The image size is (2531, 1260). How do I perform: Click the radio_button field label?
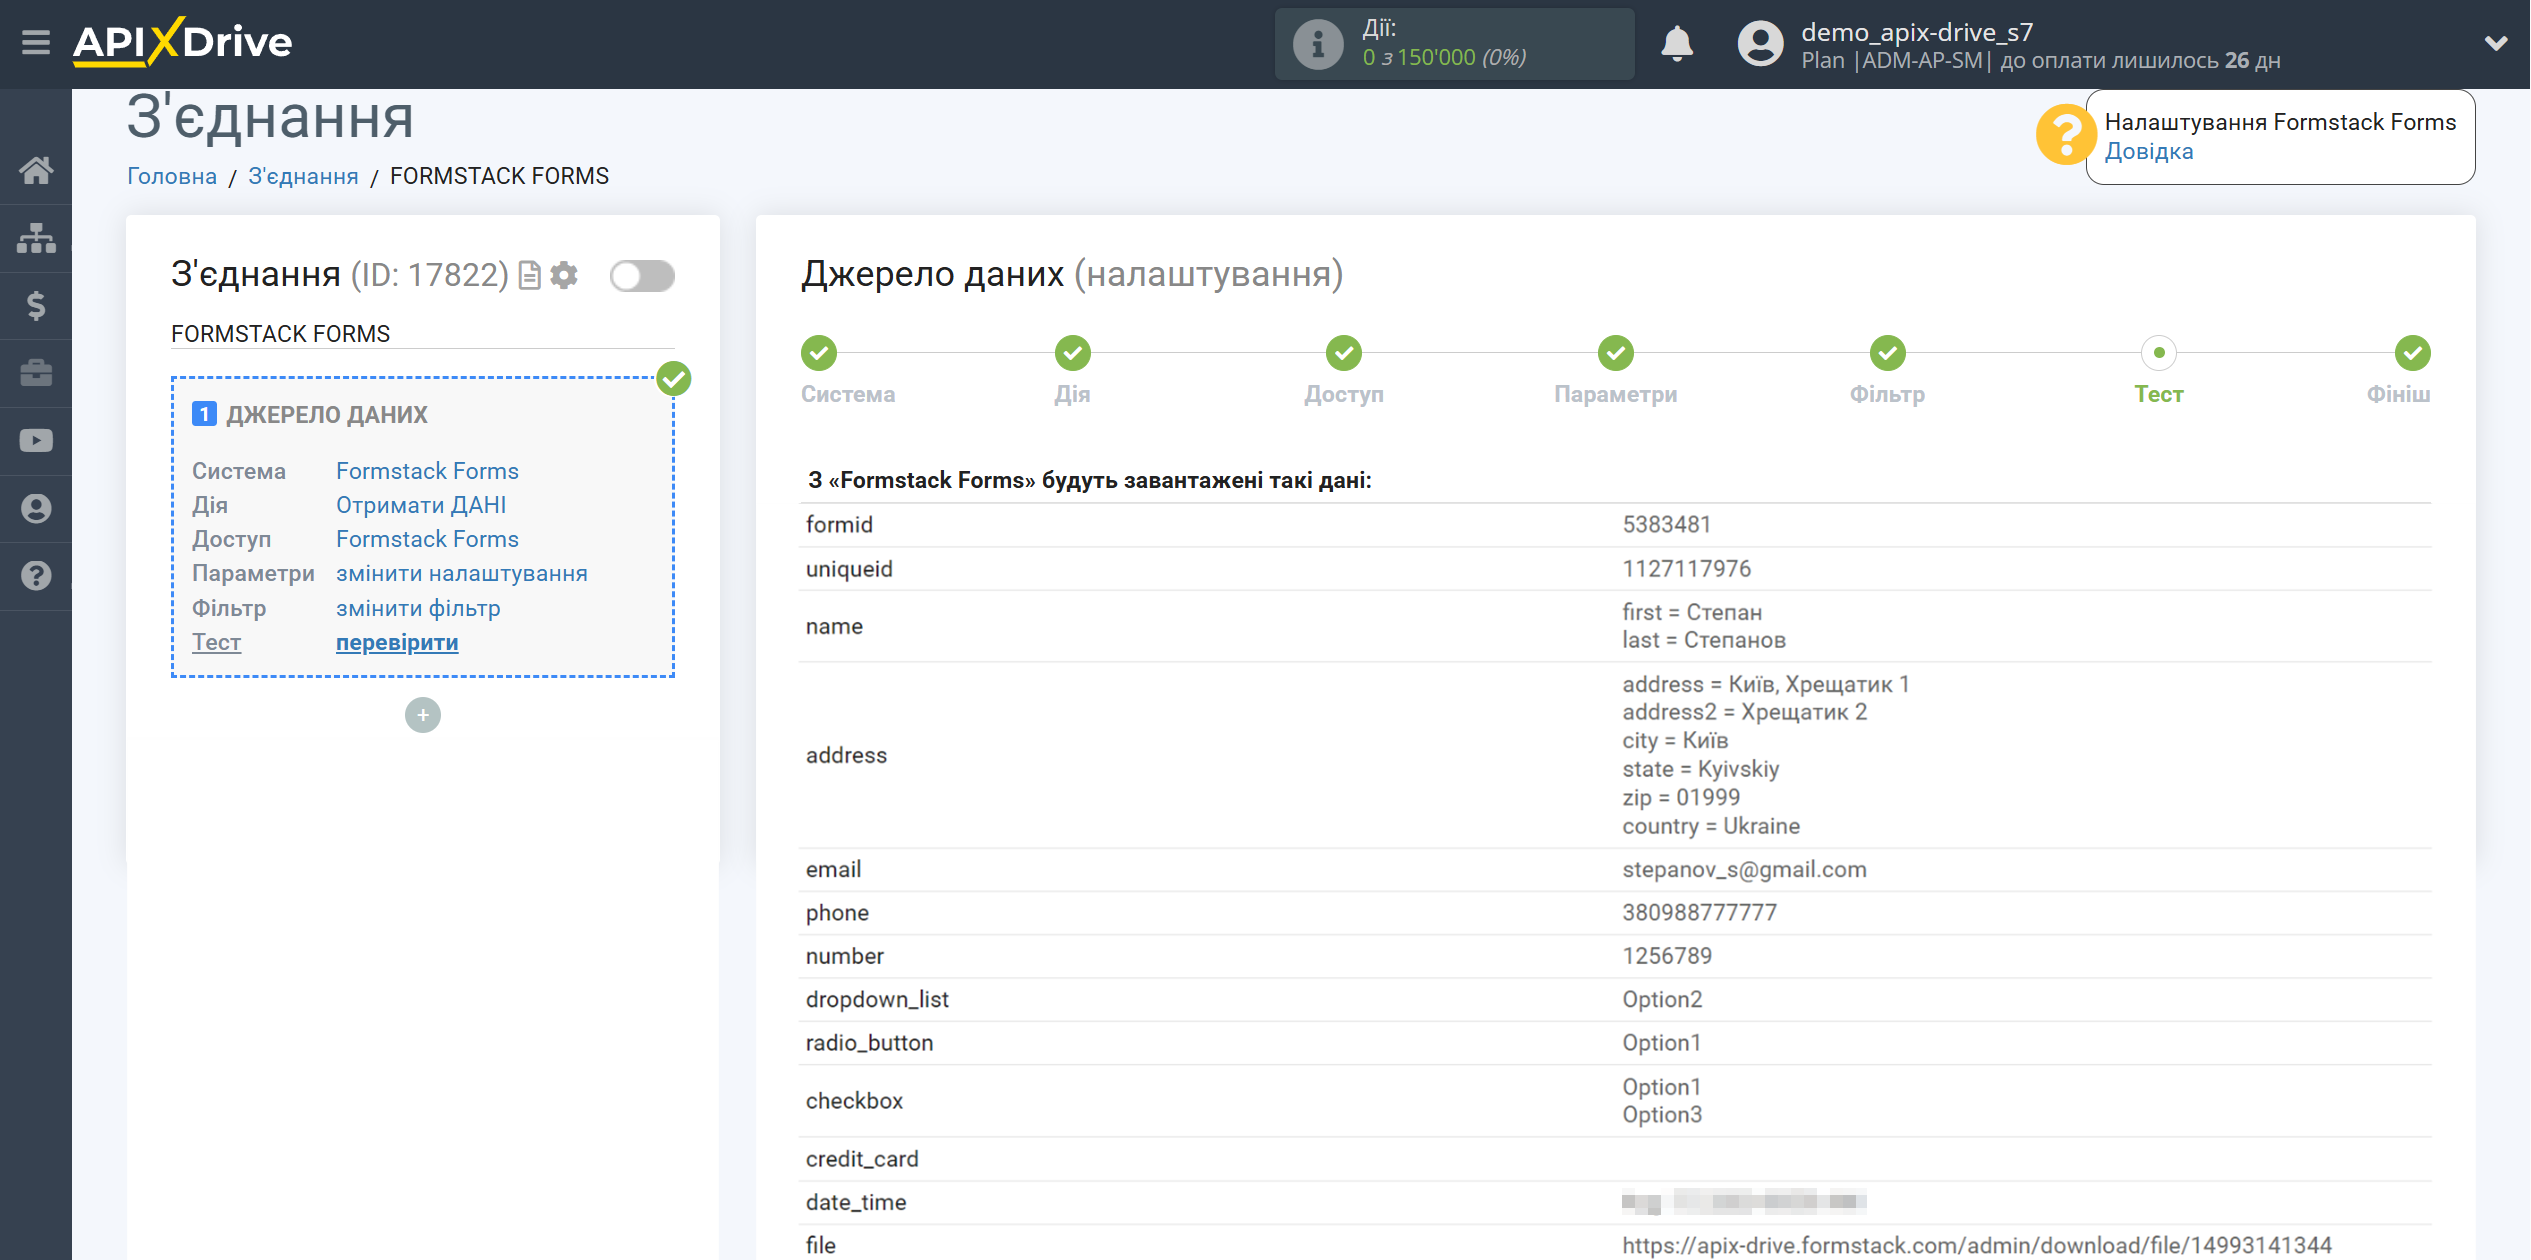869,1043
